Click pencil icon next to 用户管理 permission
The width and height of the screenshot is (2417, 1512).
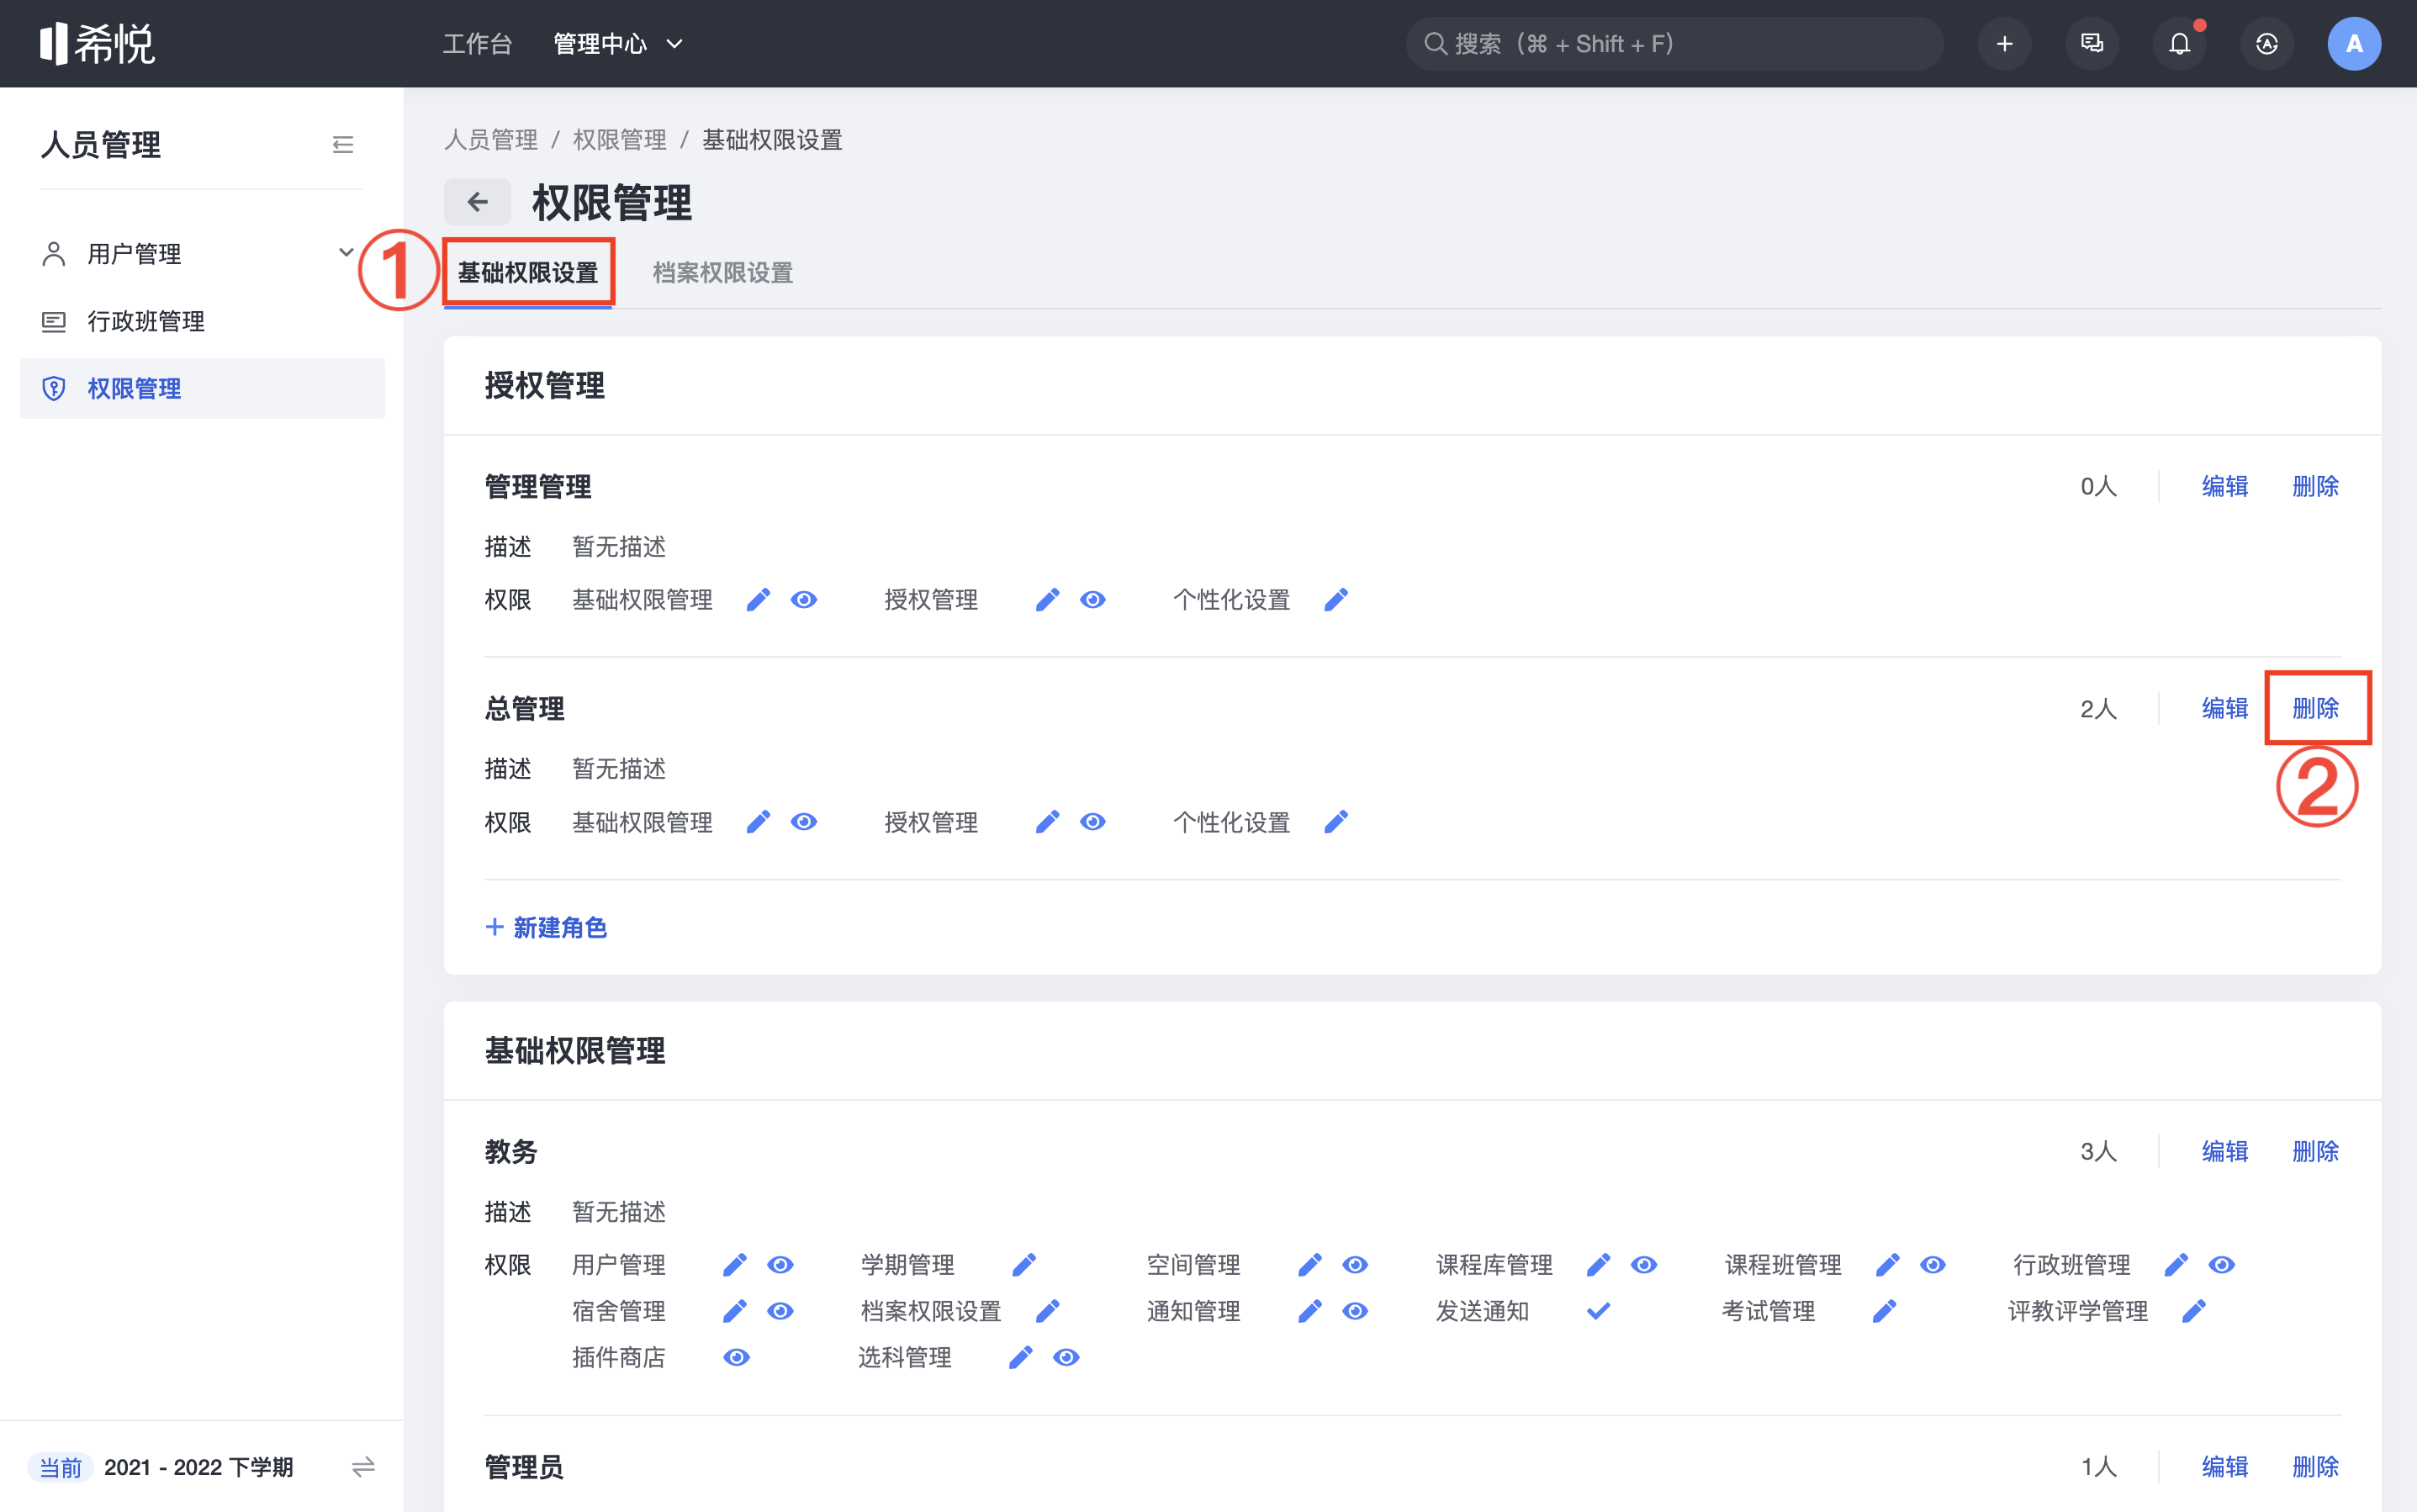[x=735, y=1265]
